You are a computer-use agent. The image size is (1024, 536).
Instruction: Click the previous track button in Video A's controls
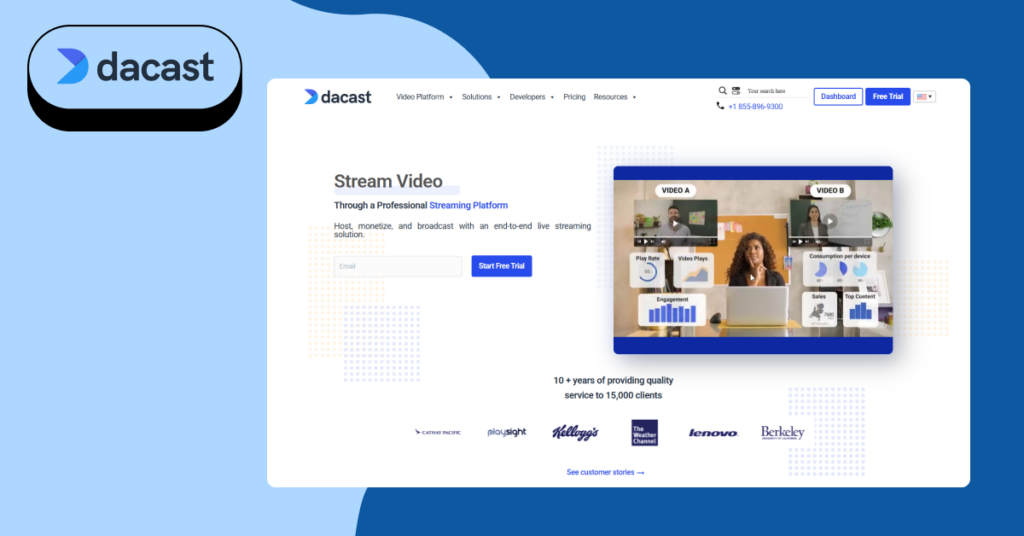(x=639, y=242)
